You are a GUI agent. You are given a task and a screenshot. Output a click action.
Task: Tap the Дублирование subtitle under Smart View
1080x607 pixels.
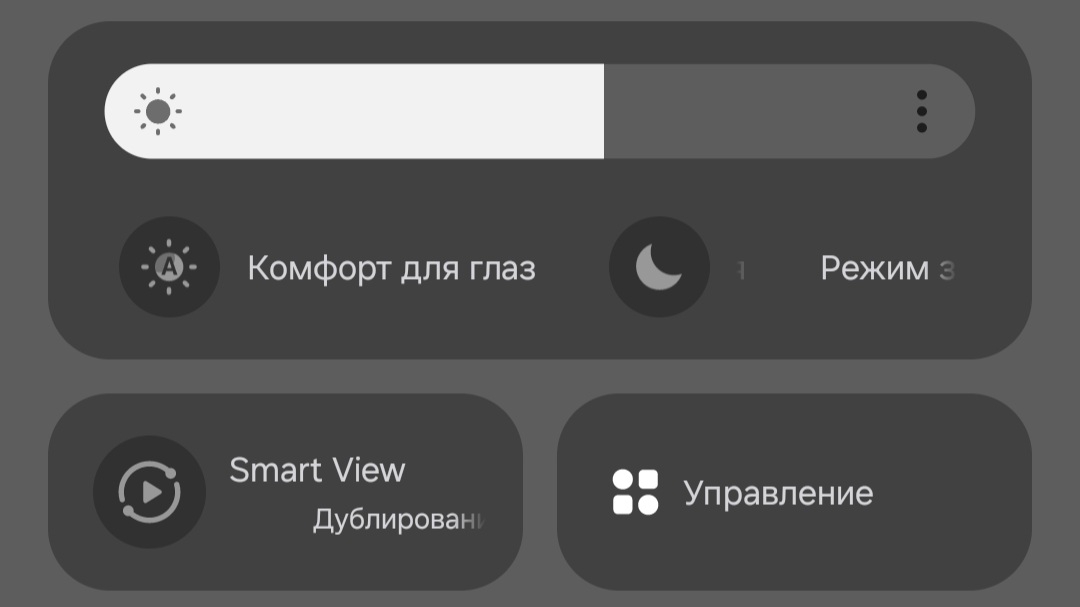pyautogui.click(x=399, y=519)
